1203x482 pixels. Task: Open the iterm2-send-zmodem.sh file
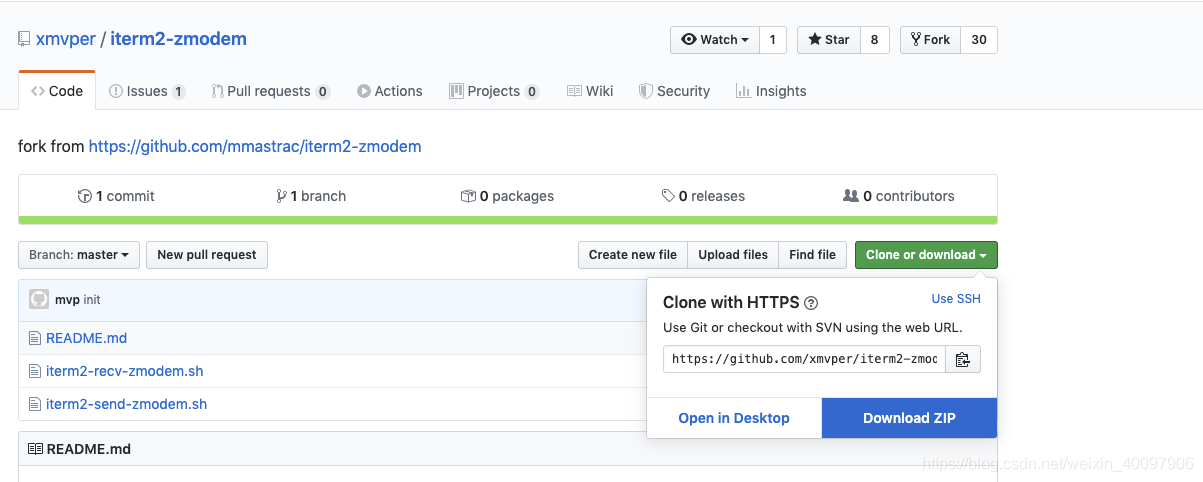pyautogui.click(x=127, y=404)
